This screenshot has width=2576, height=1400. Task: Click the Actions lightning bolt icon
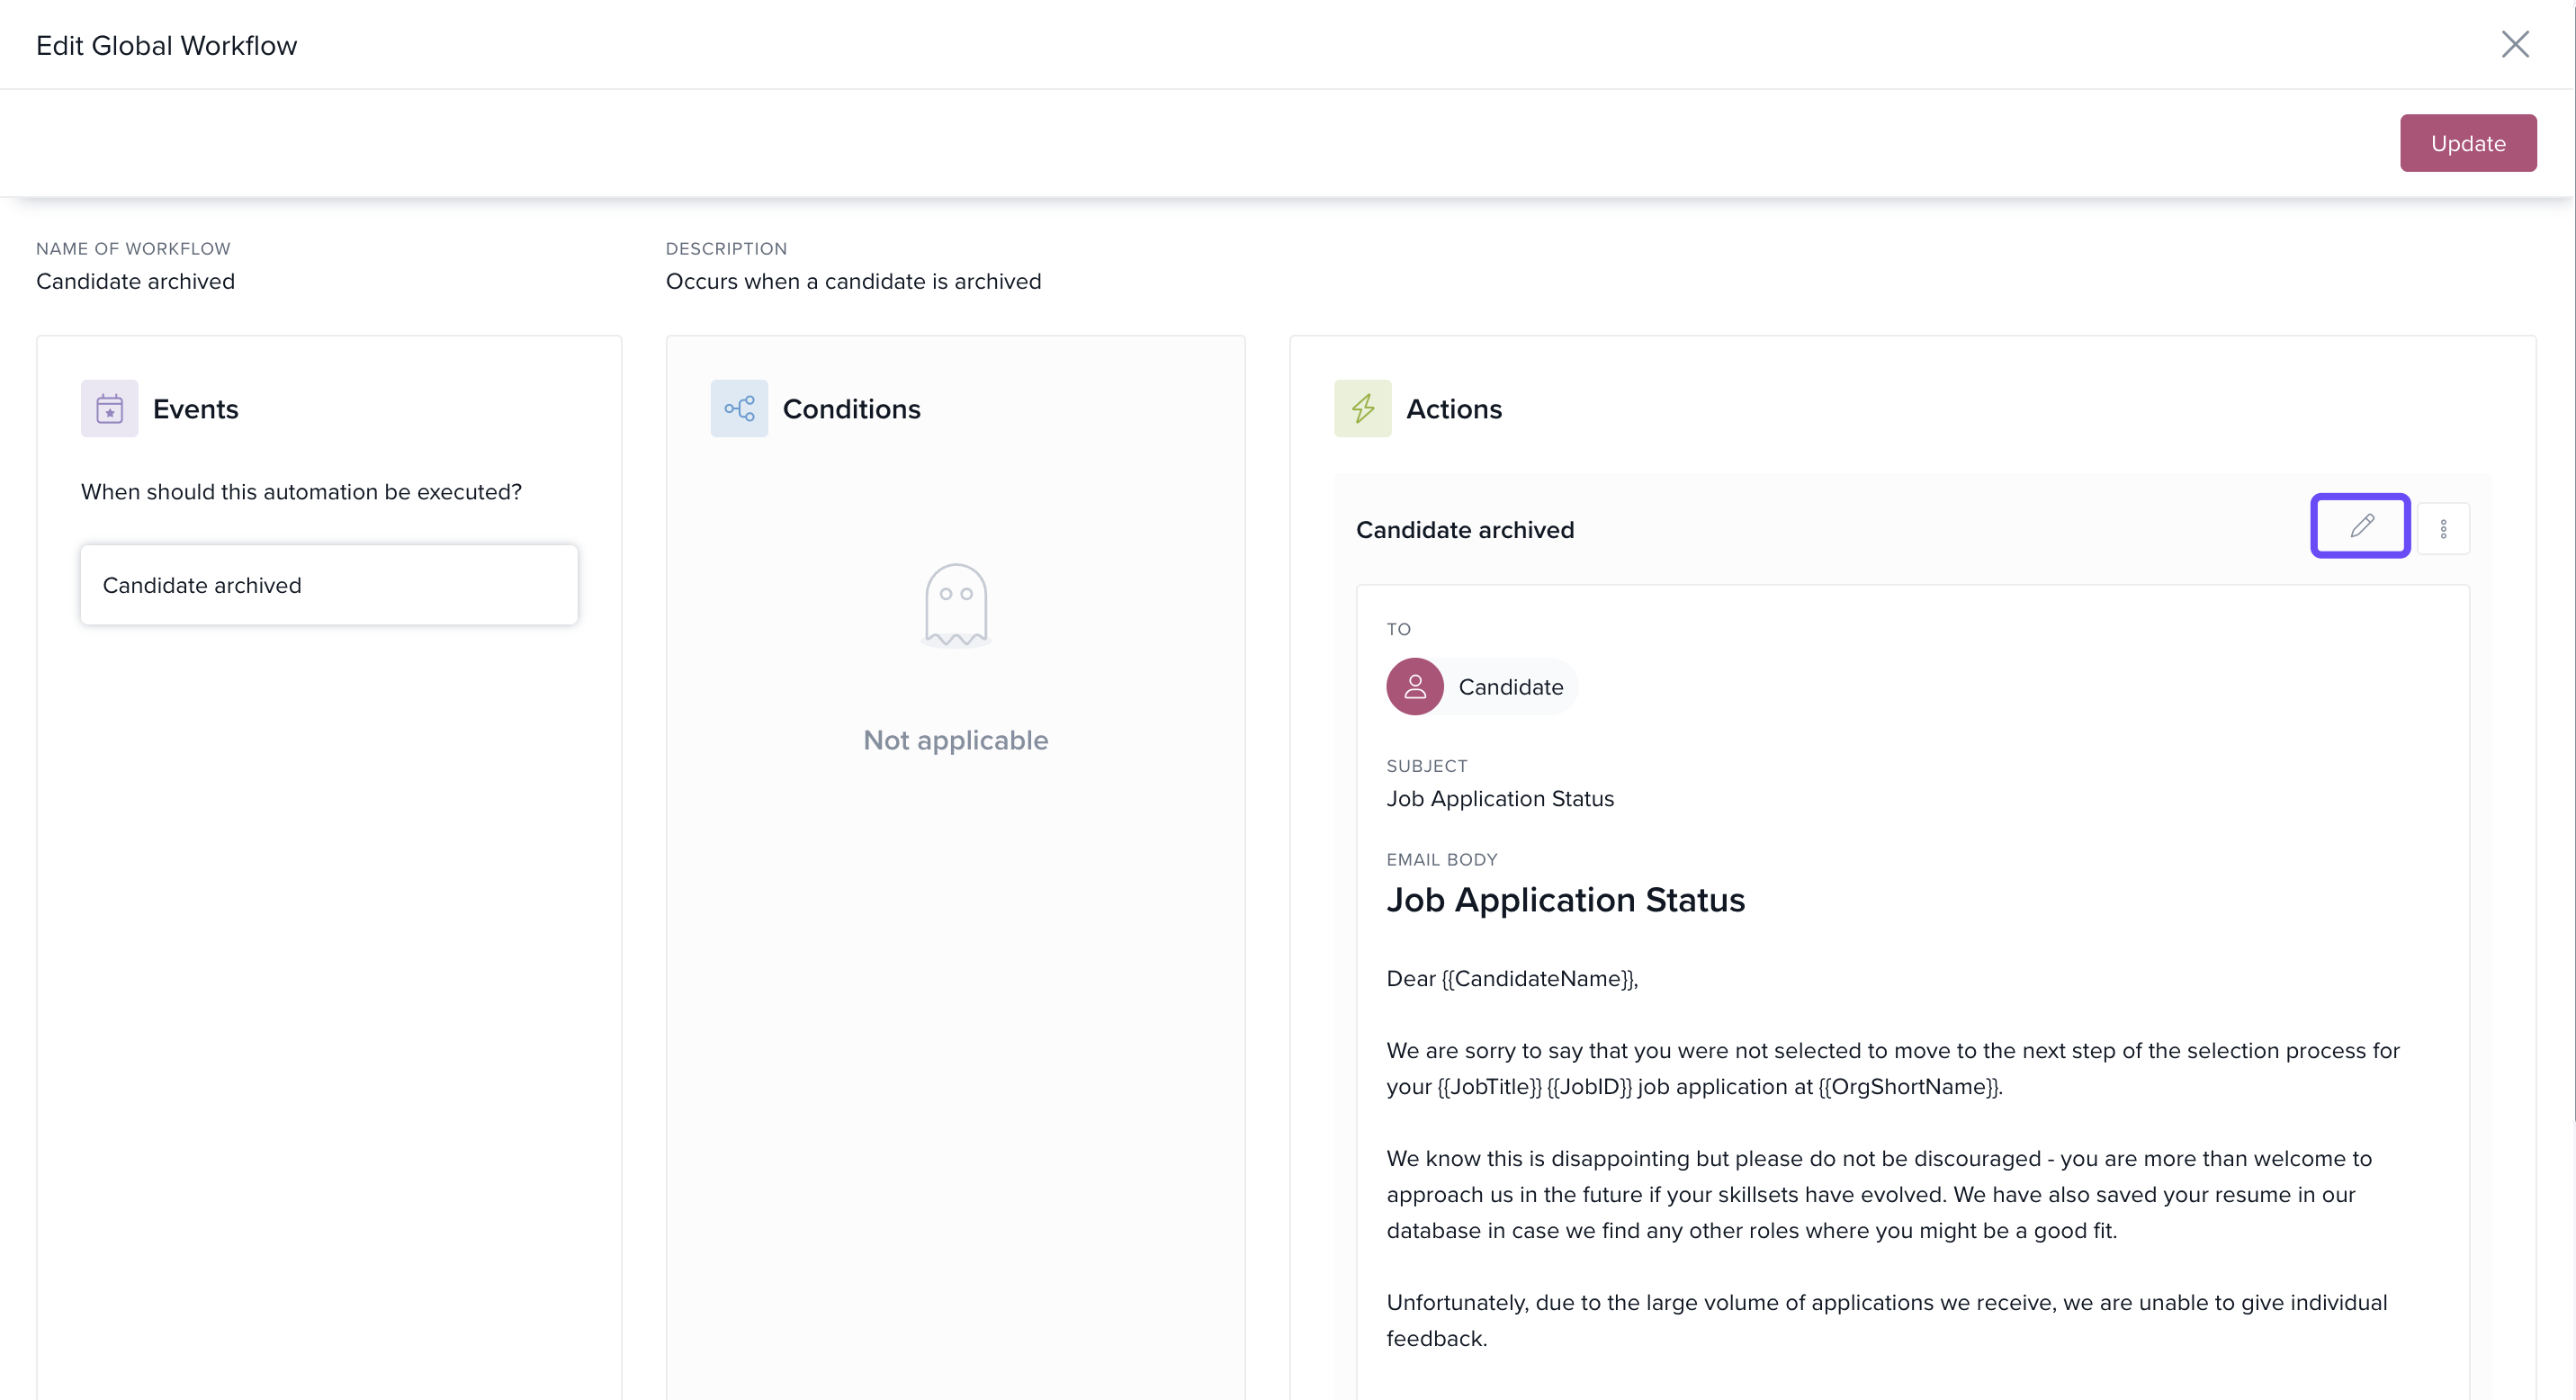[x=1362, y=408]
